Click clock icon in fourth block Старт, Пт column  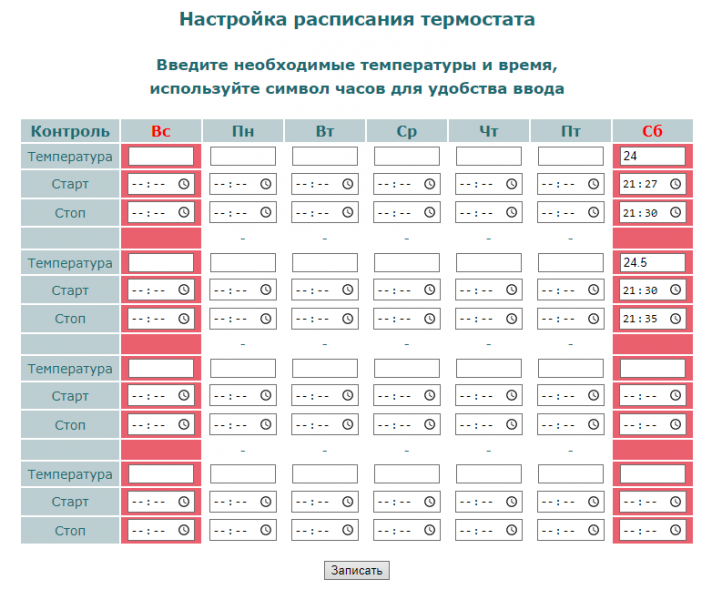point(593,501)
